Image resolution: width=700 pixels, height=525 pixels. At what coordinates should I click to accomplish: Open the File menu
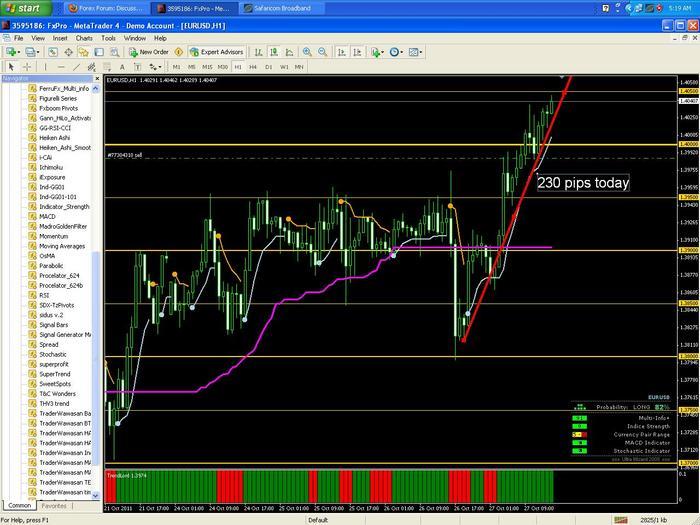pyautogui.click(x=19, y=38)
